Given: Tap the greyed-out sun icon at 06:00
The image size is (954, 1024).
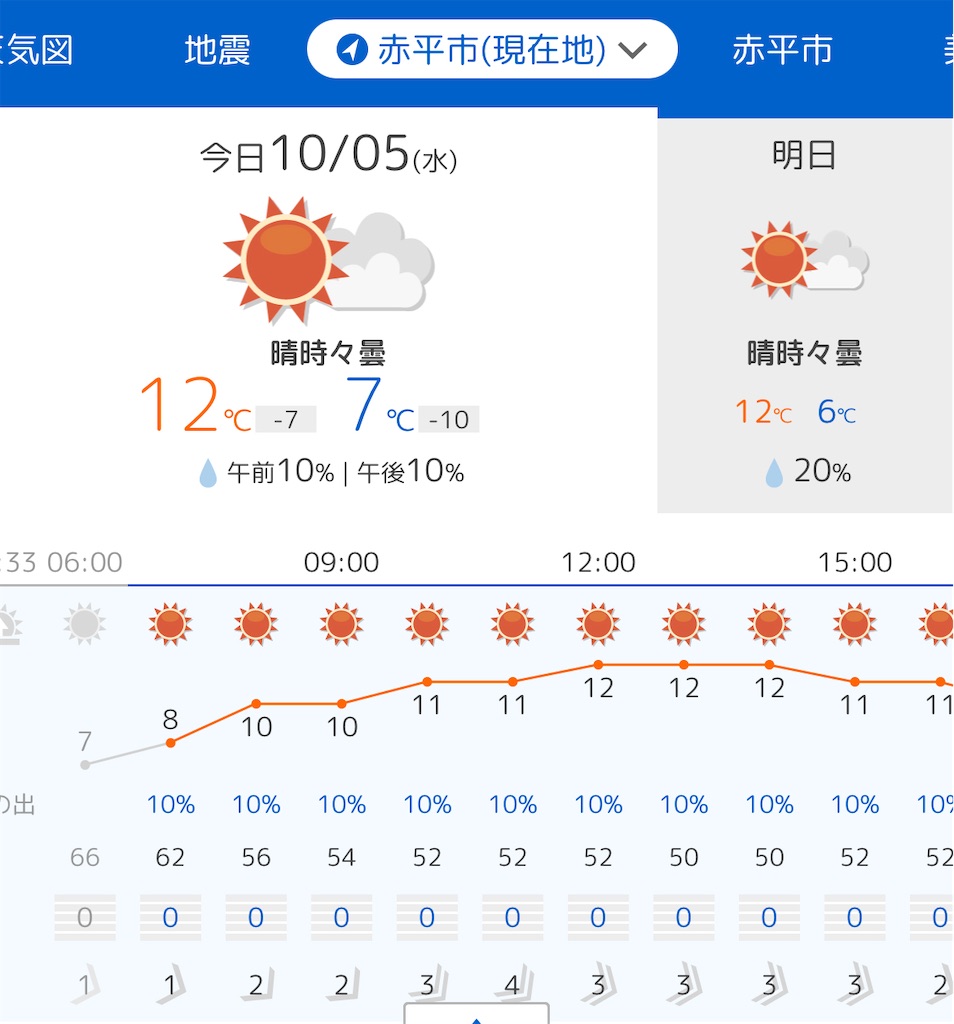Looking at the screenshot, I should pos(85,624).
